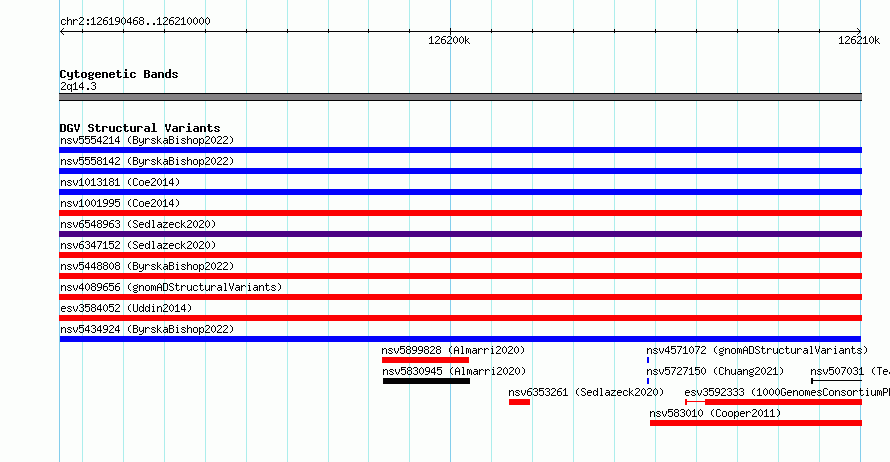Click nsv1001995 (Coe2014) label

(120, 203)
